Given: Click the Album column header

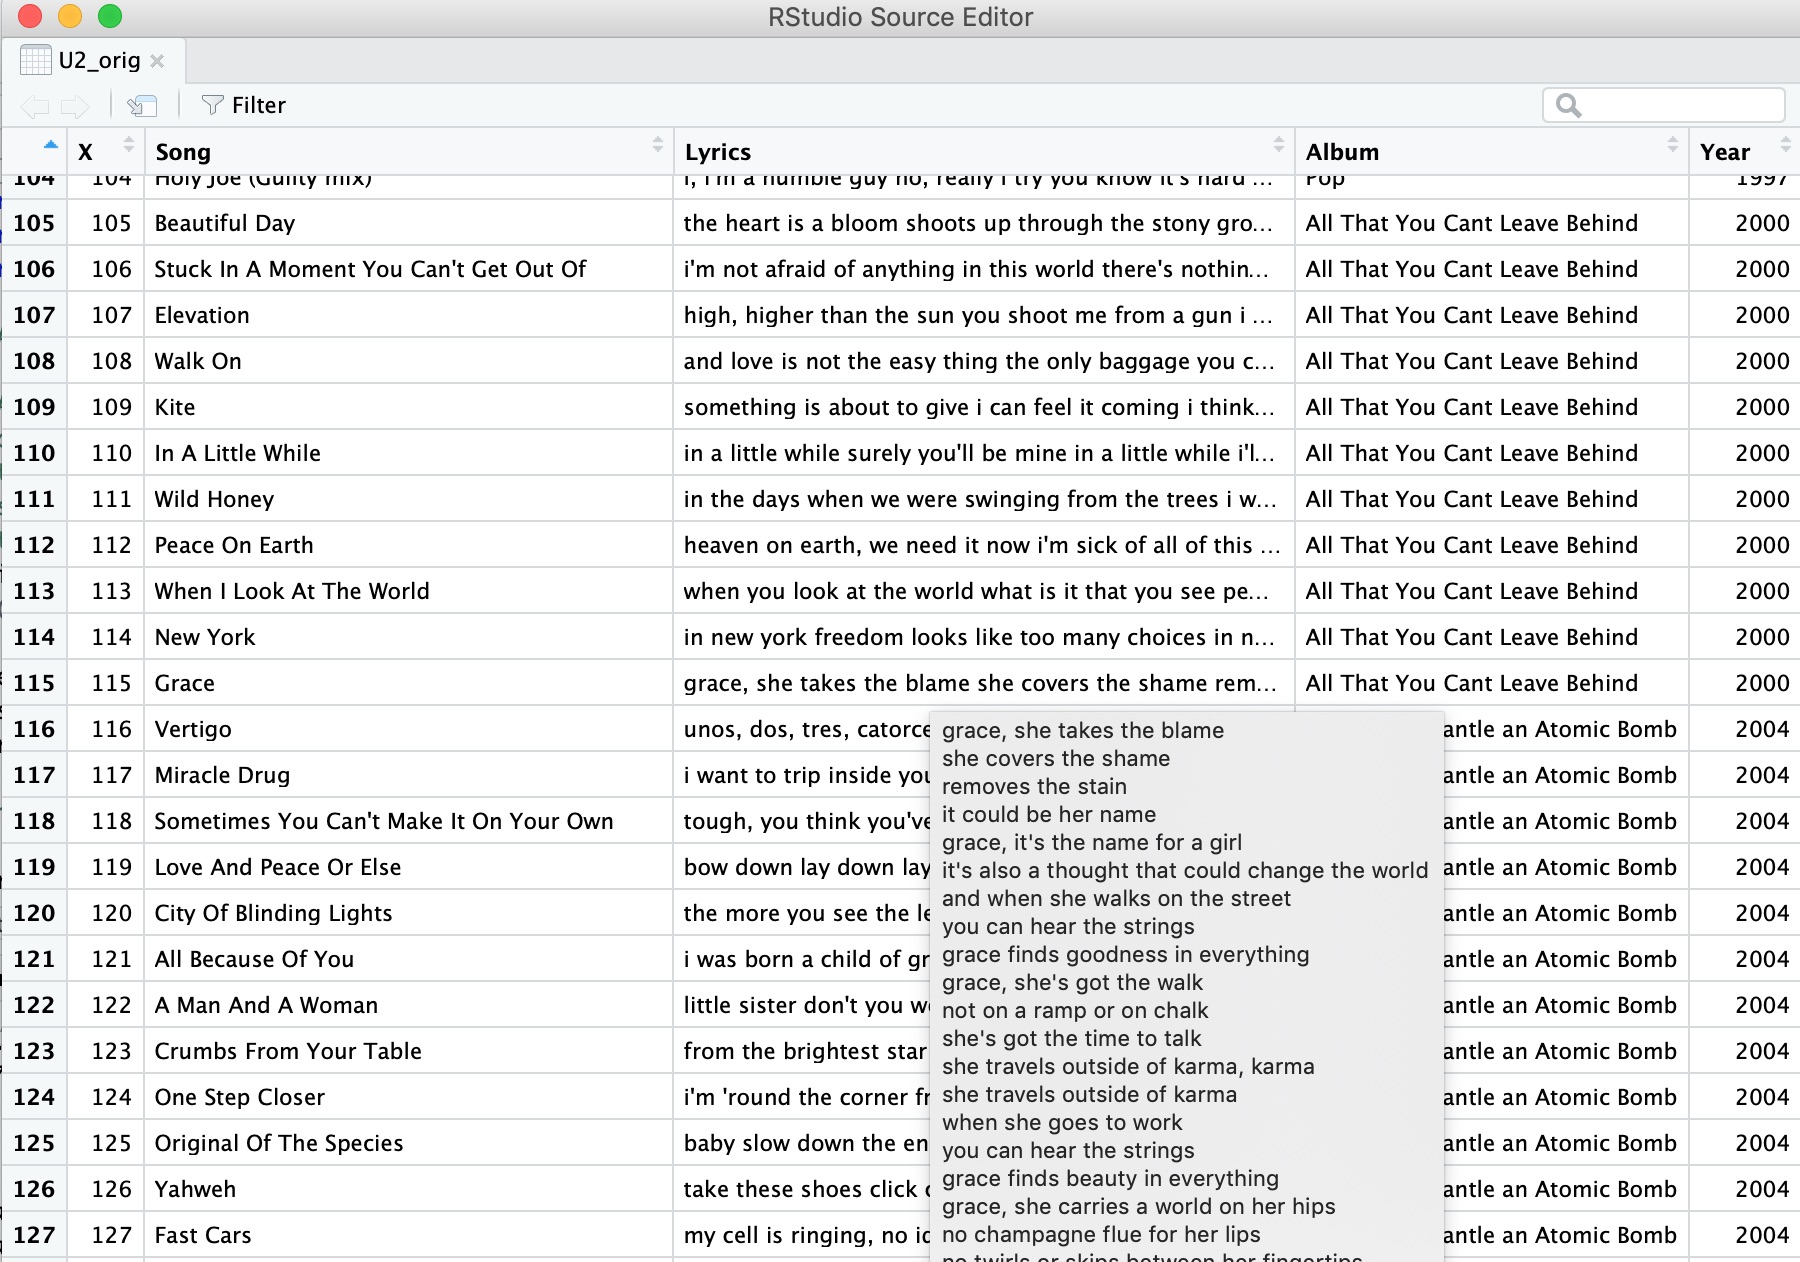Looking at the screenshot, I should [1342, 152].
